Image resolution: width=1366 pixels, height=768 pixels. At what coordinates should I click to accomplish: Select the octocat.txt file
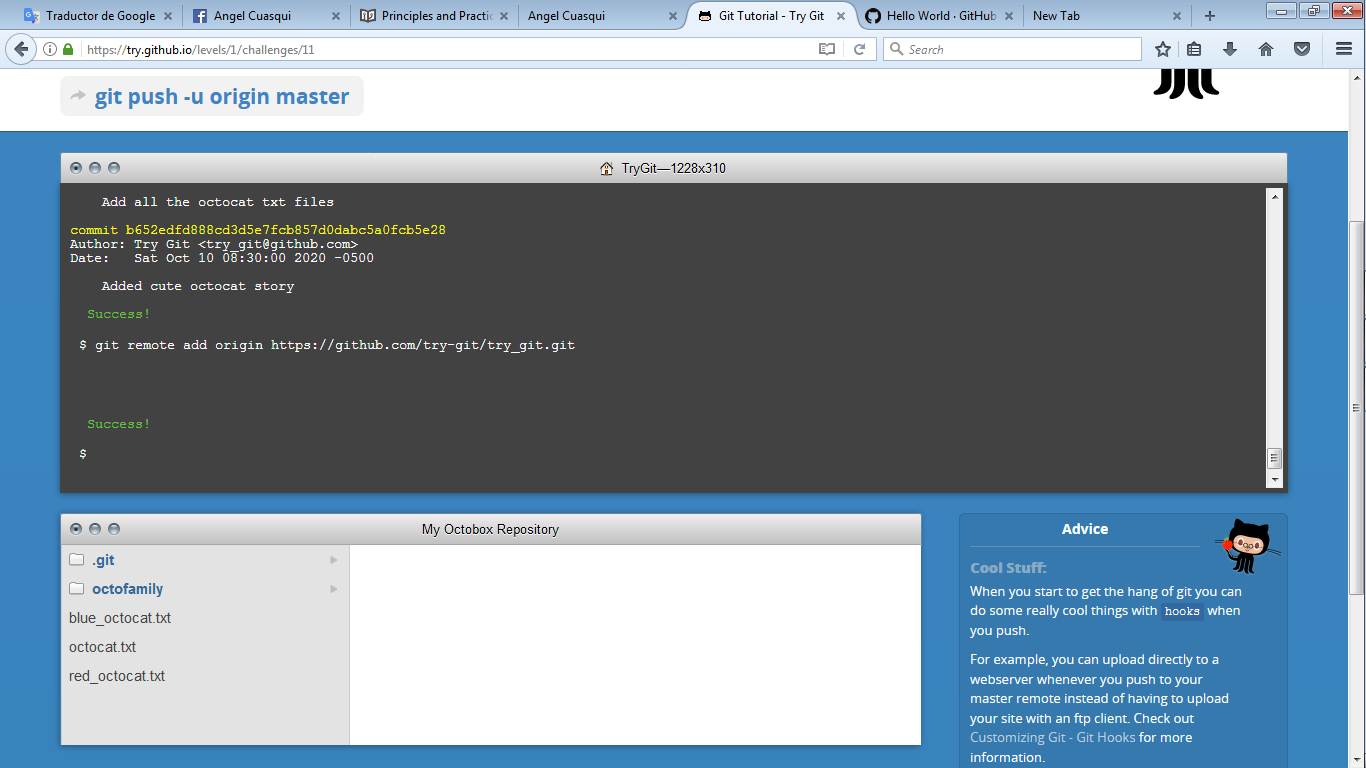[102, 647]
